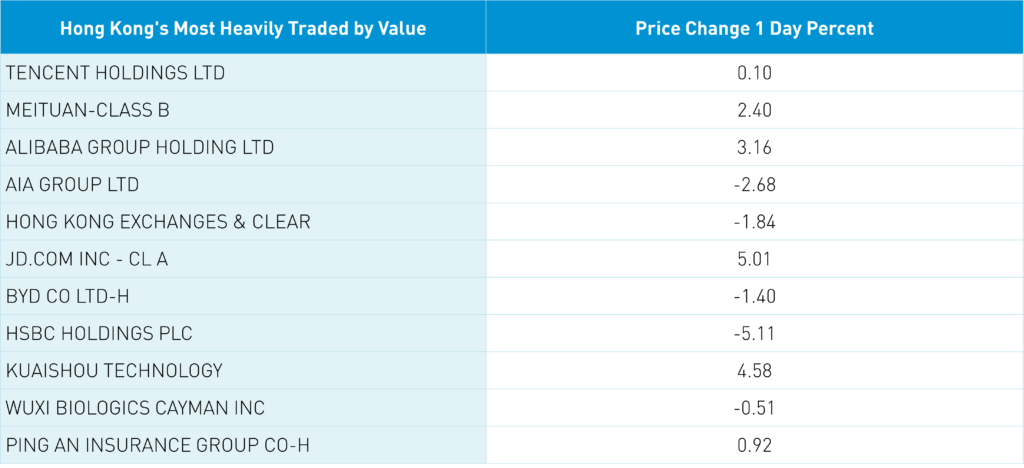Select JD.com's 5.01 percent change
This screenshot has height=468, width=1024.
[x=754, y=259]
